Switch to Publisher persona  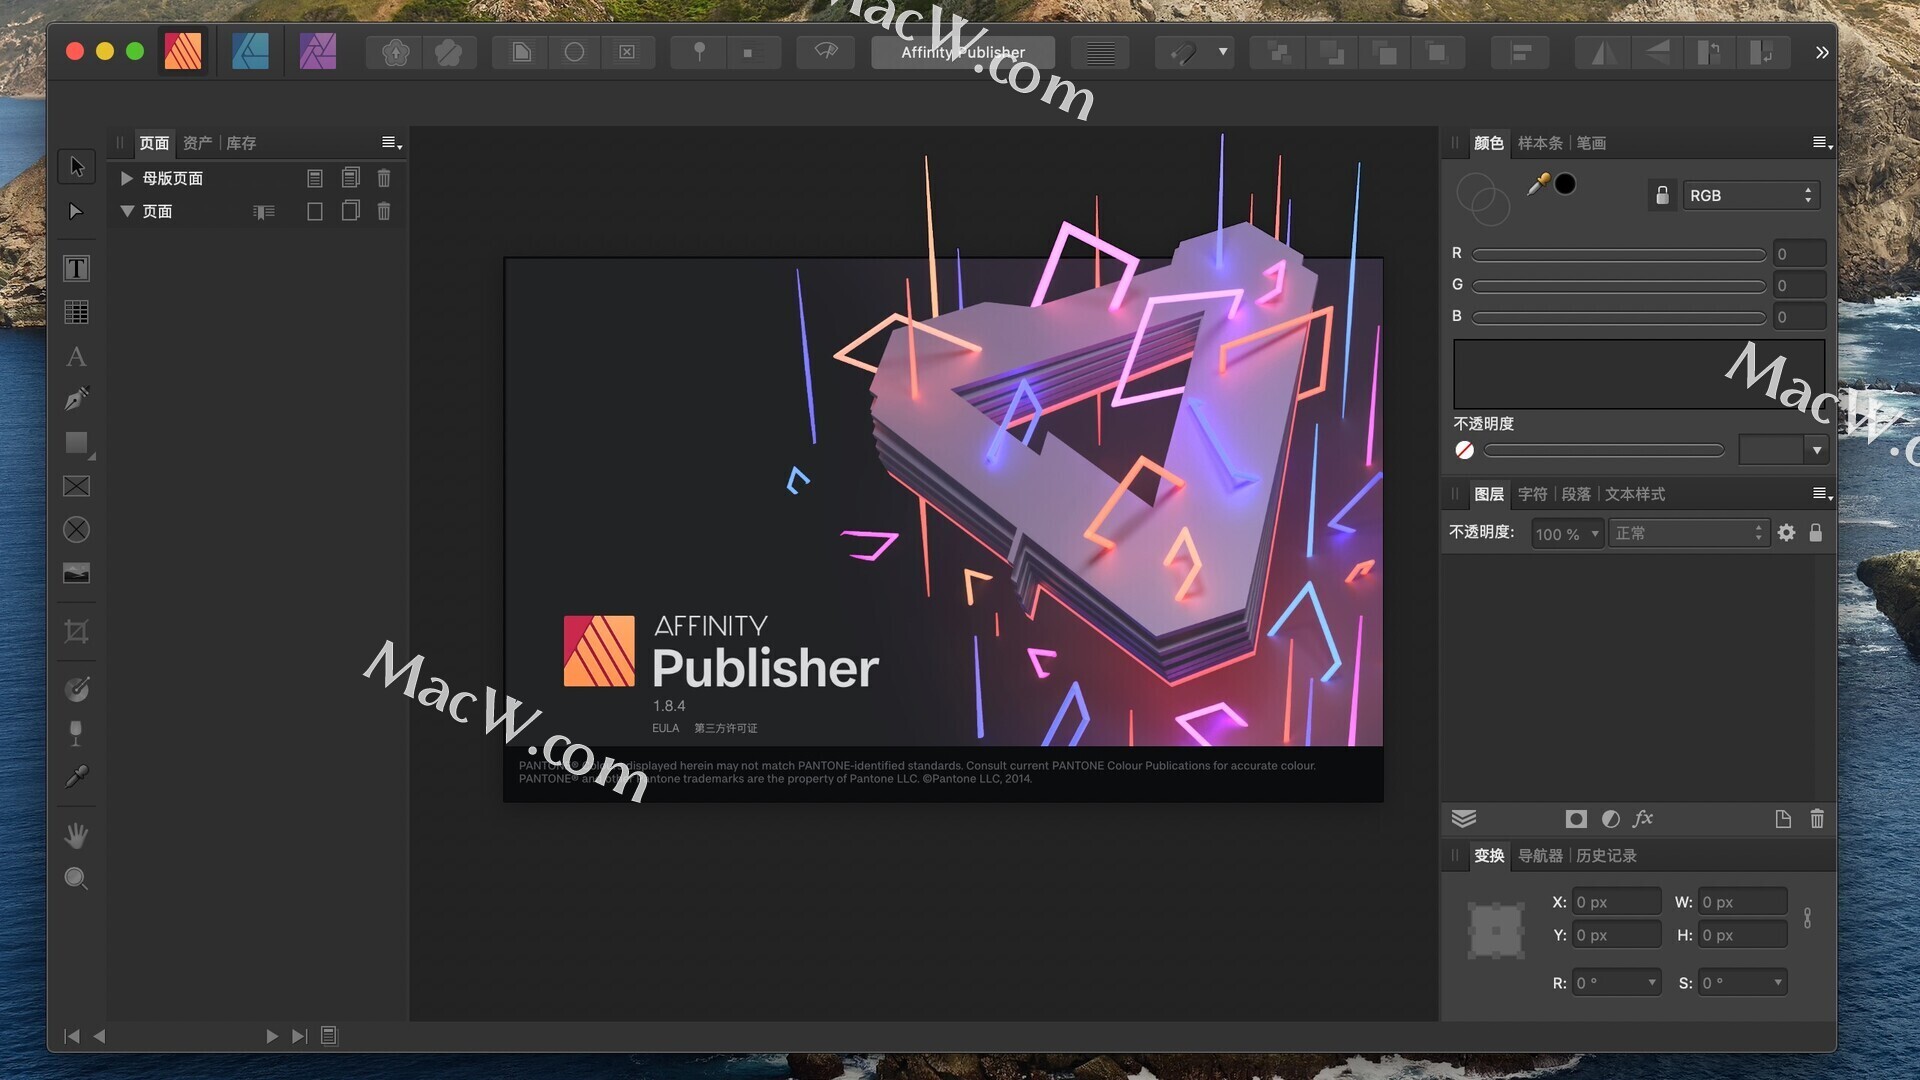183,51
